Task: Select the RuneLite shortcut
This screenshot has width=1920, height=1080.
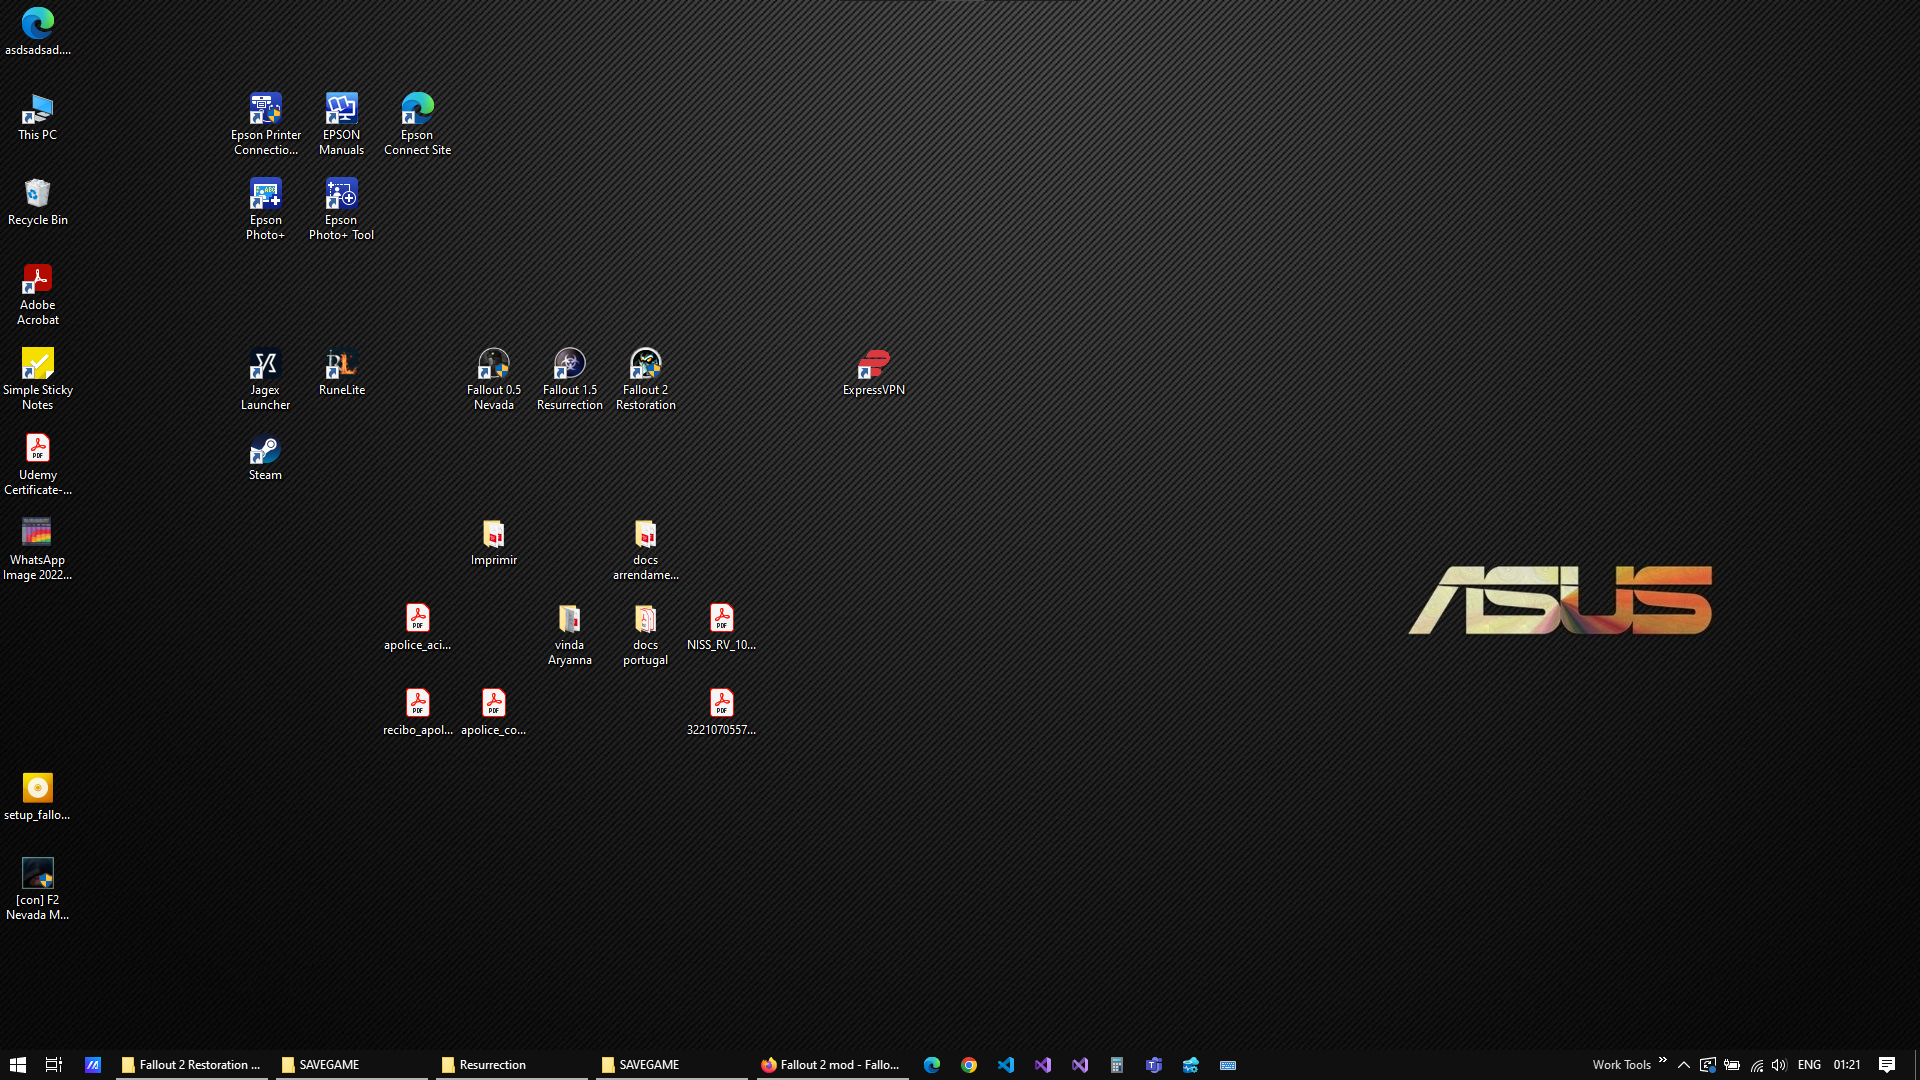Action: 341,371
